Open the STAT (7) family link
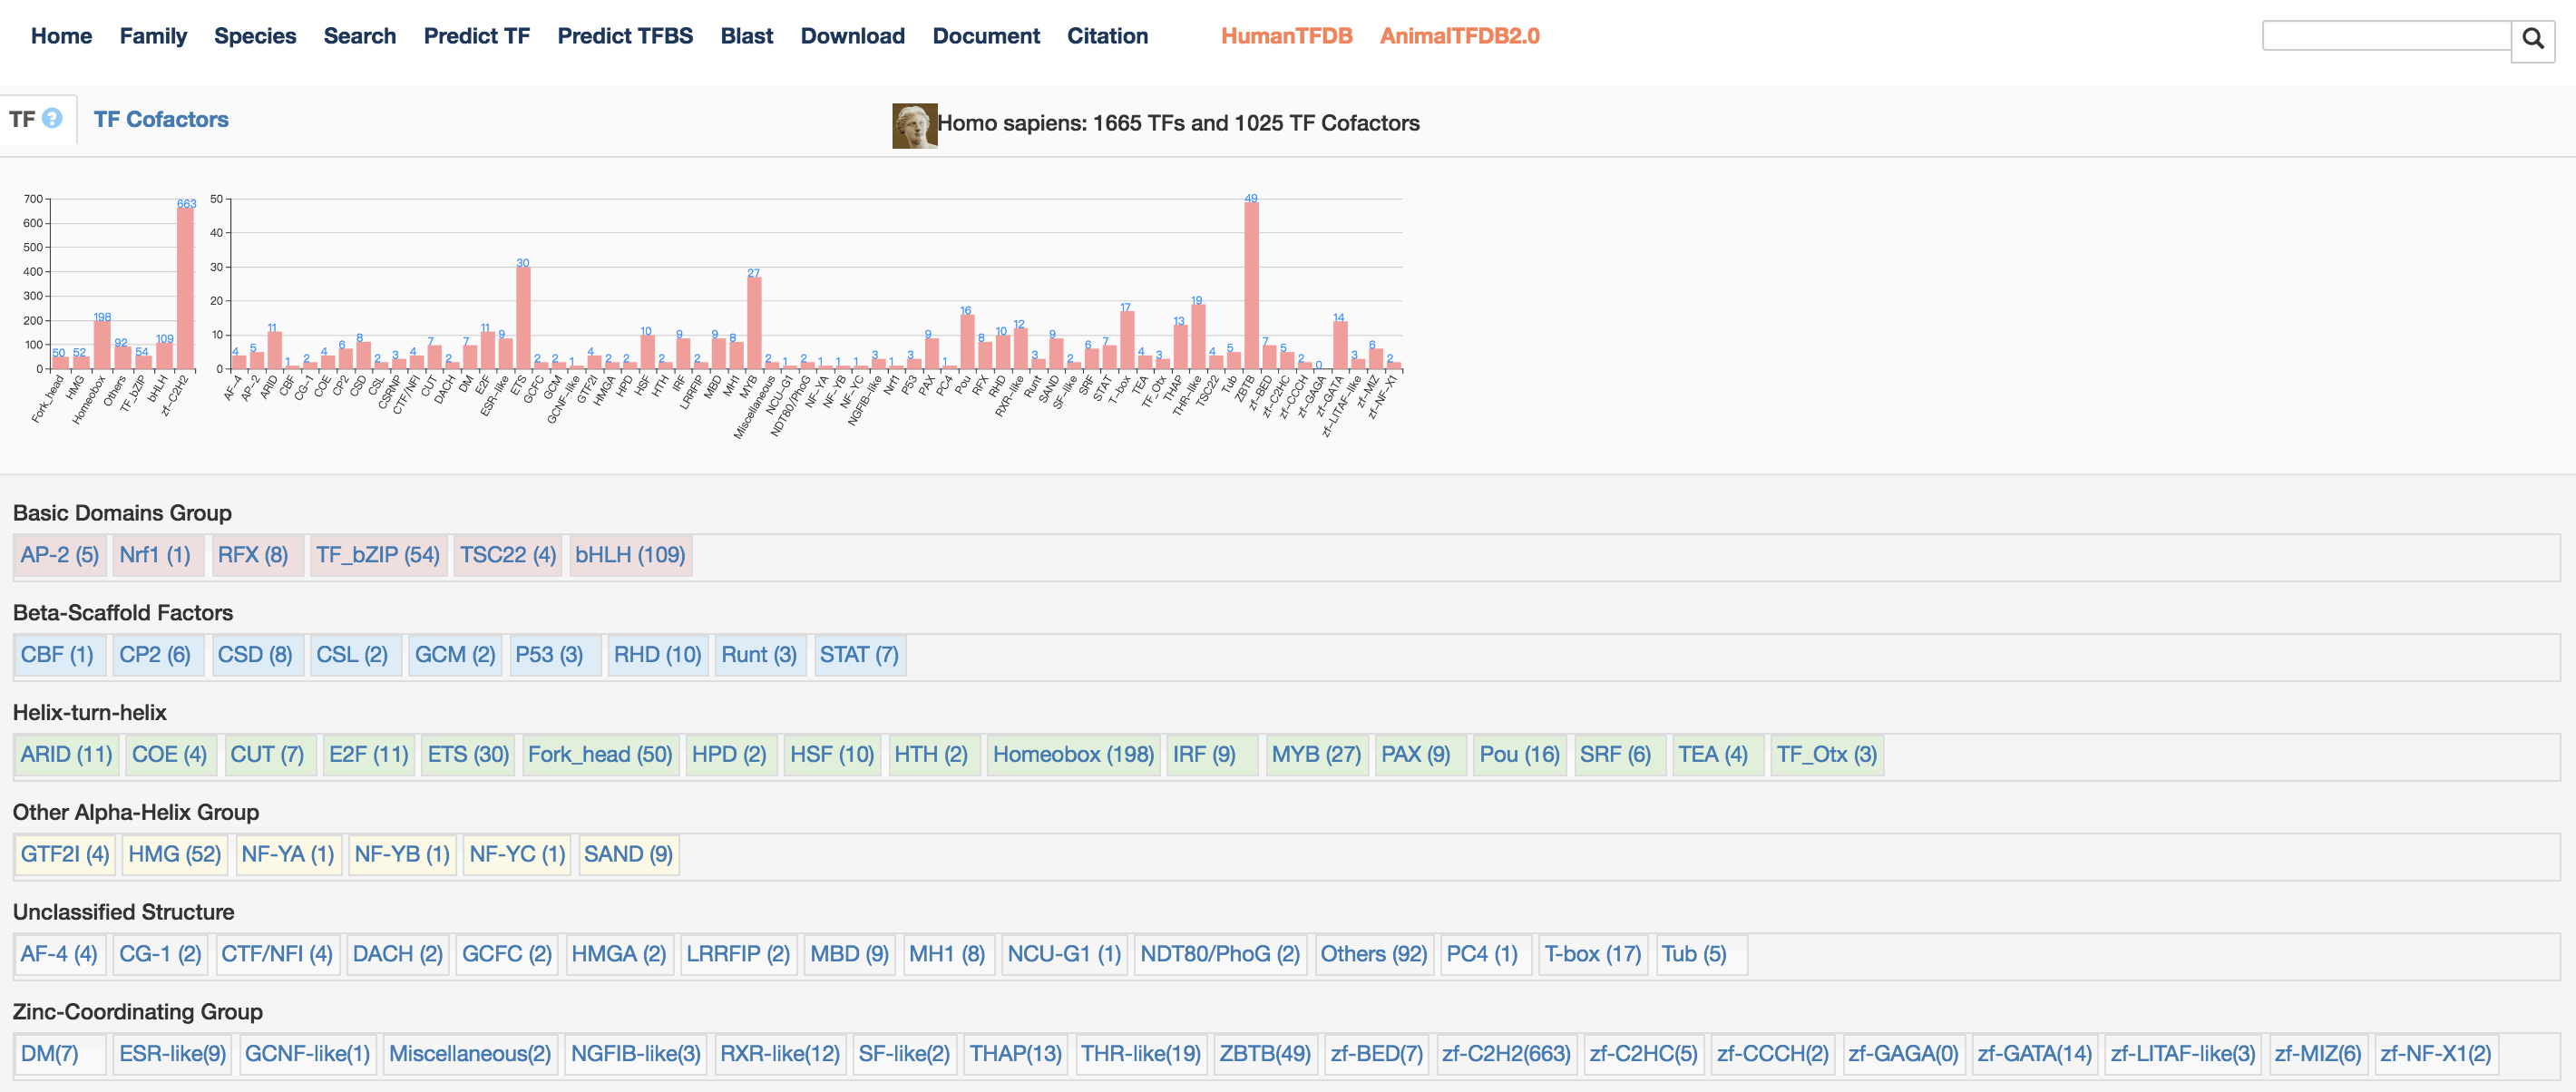The height and width of the screenshot is (1092, 2576). (859, 655)
